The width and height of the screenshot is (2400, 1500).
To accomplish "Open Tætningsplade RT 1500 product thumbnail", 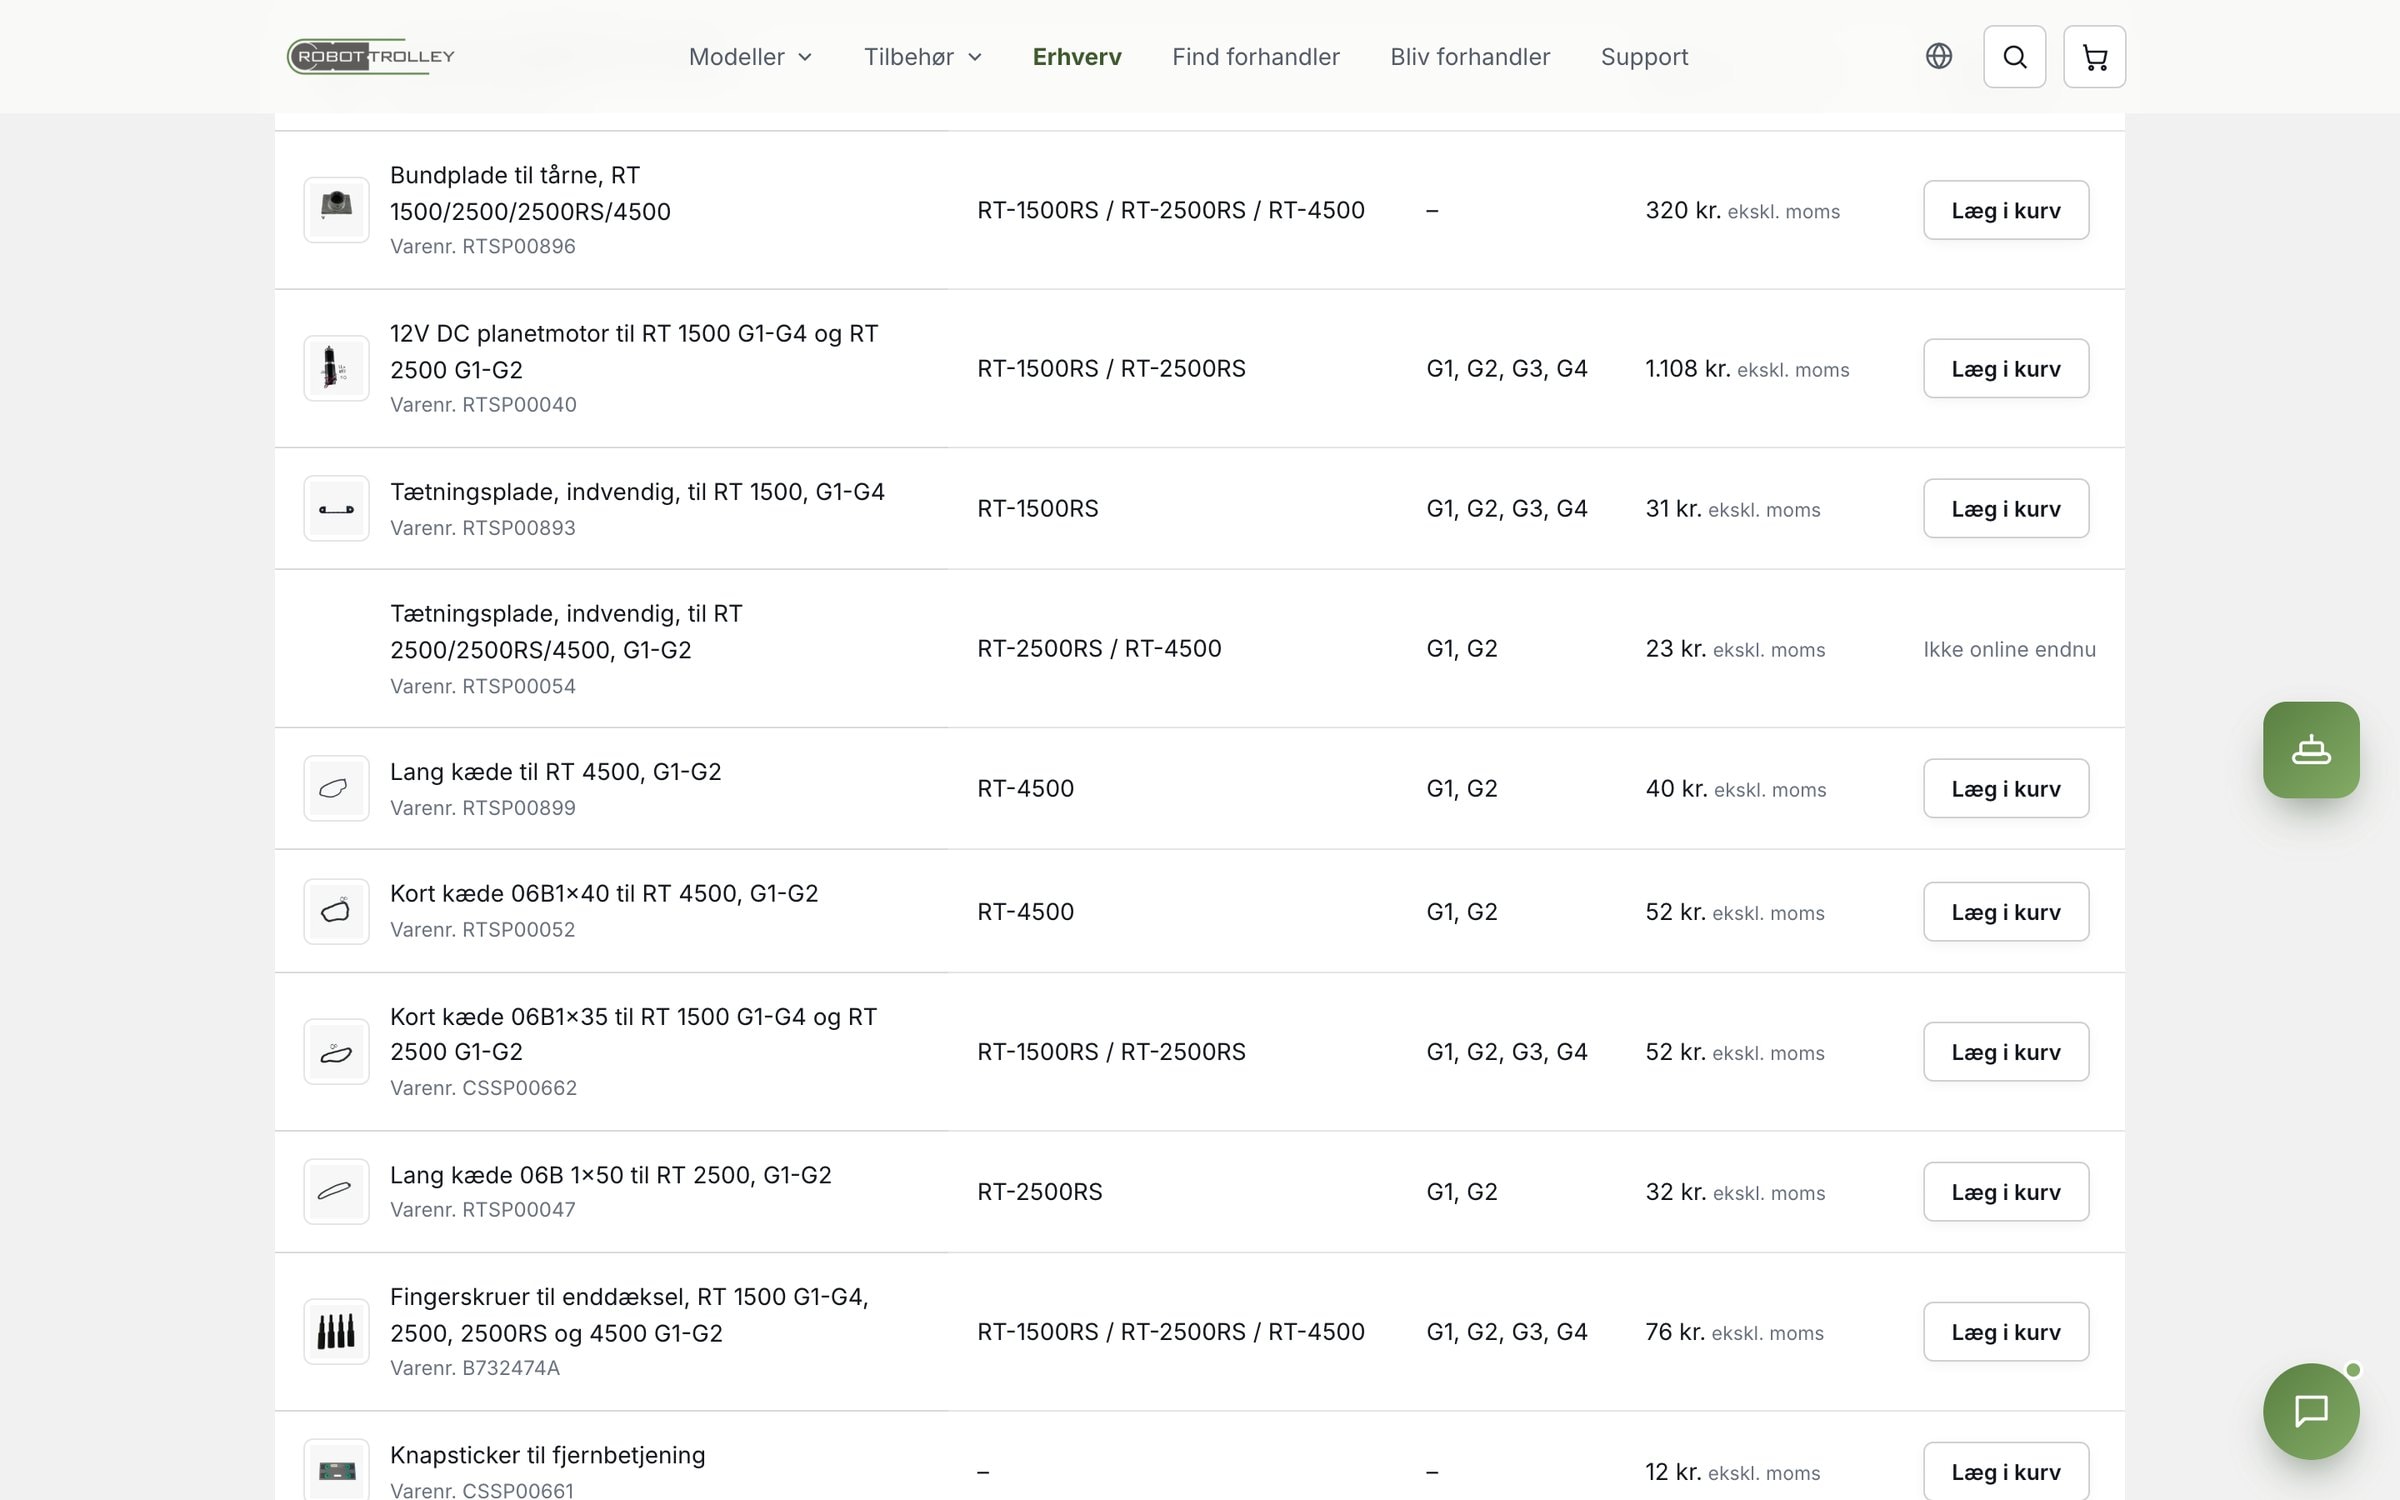I will (x=336, y=508).
